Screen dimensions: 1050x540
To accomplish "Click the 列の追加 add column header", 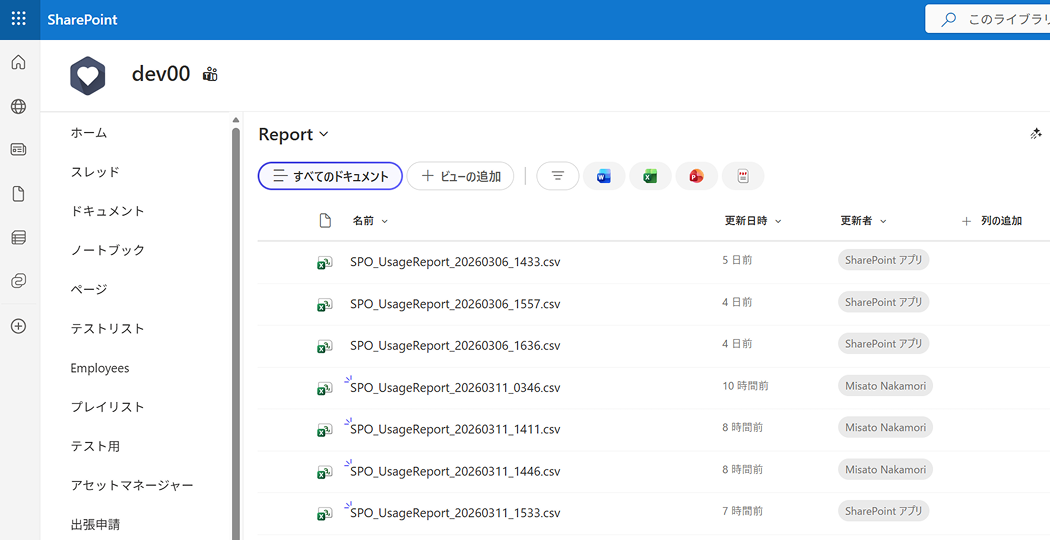I will [x=991, y=221].
